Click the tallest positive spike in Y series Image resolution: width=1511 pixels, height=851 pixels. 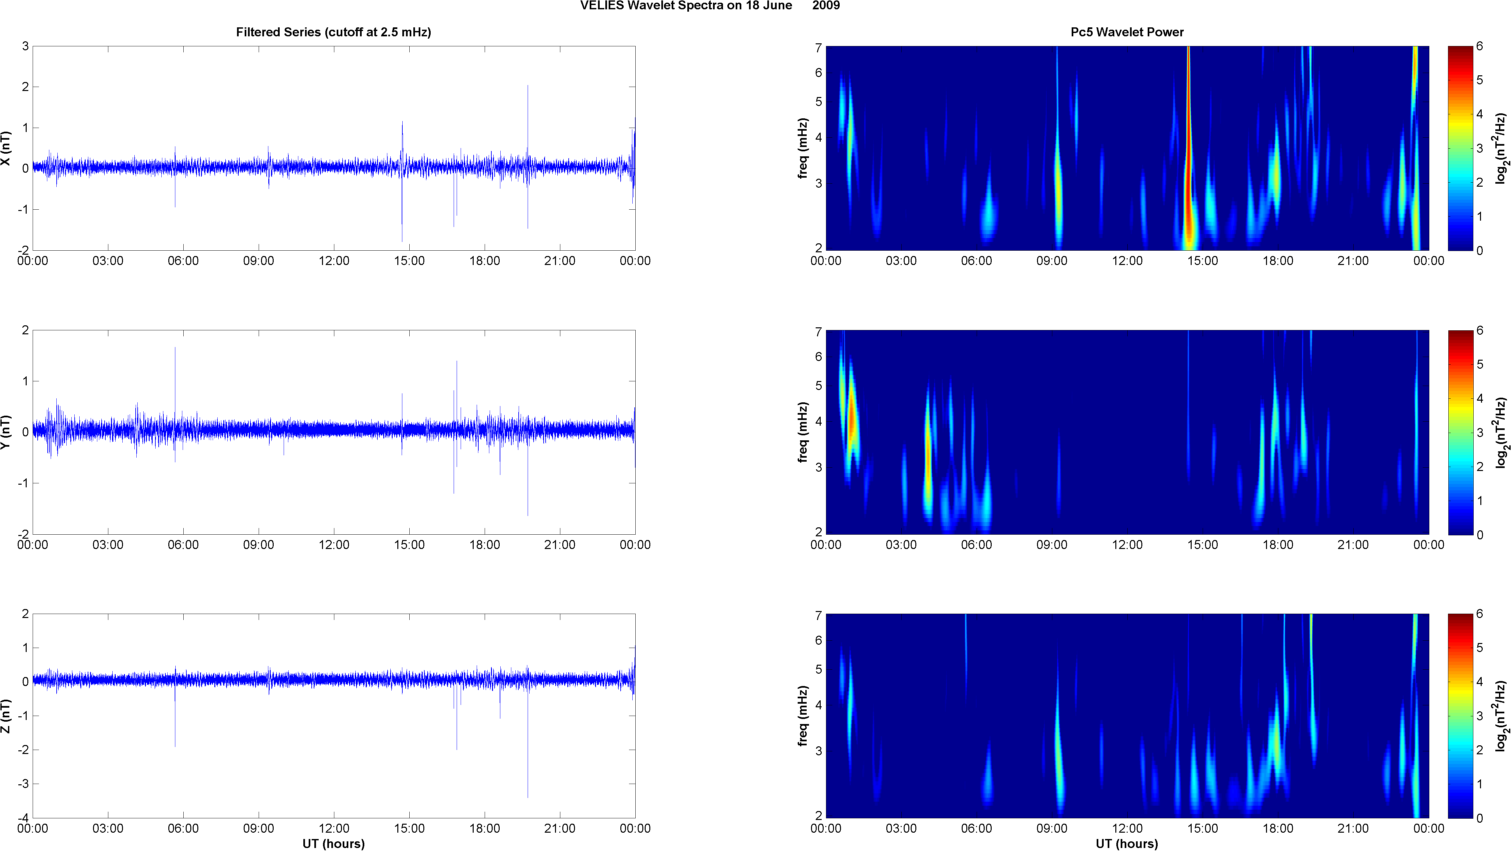click(175, 388)
